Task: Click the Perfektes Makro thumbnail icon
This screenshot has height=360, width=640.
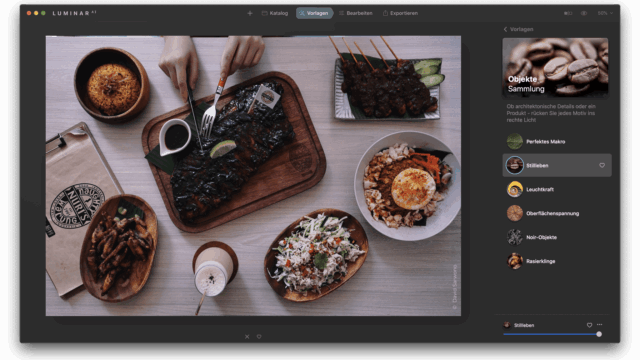Action: pos(515,142)
